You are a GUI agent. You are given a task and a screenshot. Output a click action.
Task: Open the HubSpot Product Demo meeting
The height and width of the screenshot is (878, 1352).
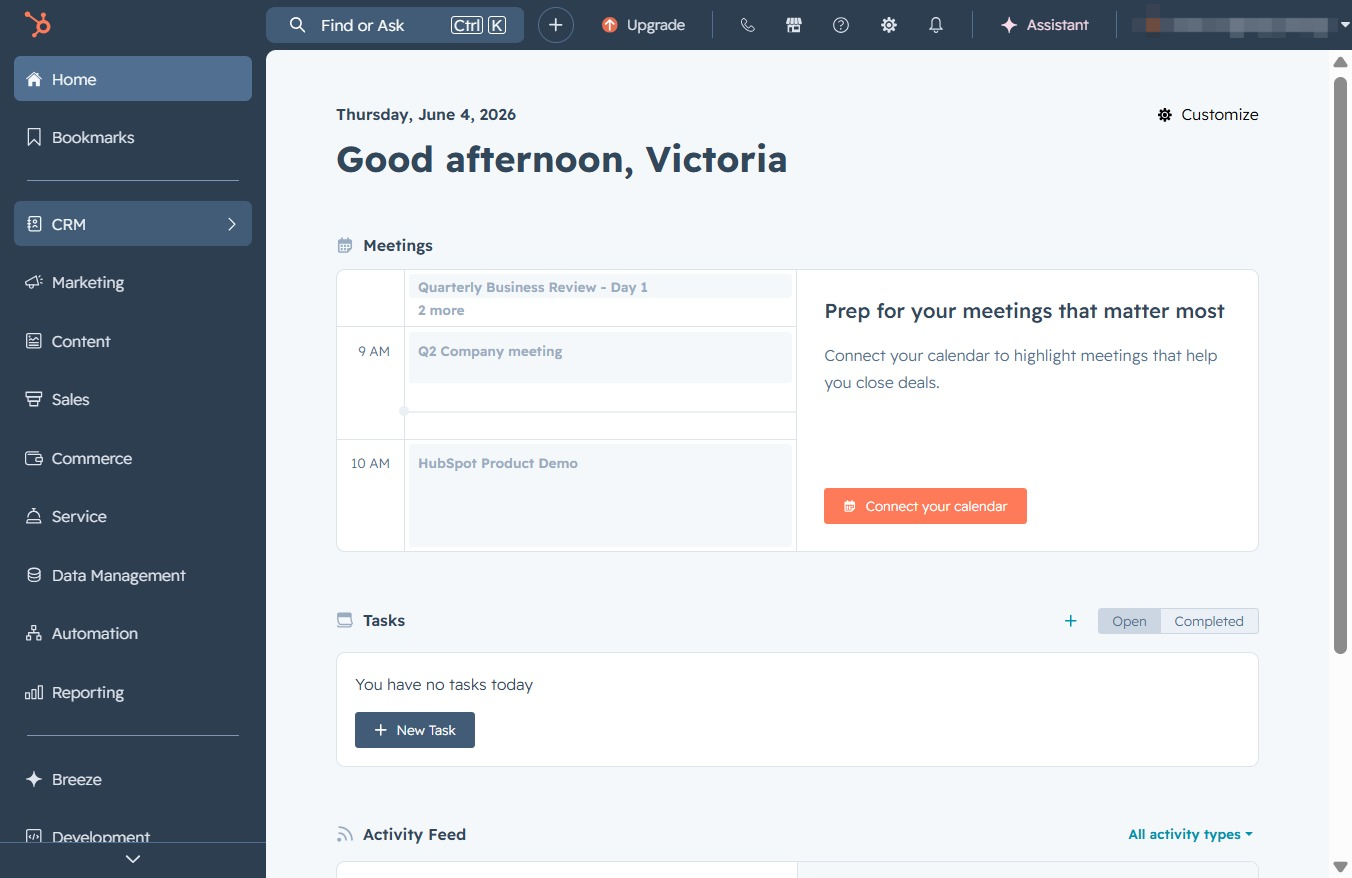[x=600, y=495]
